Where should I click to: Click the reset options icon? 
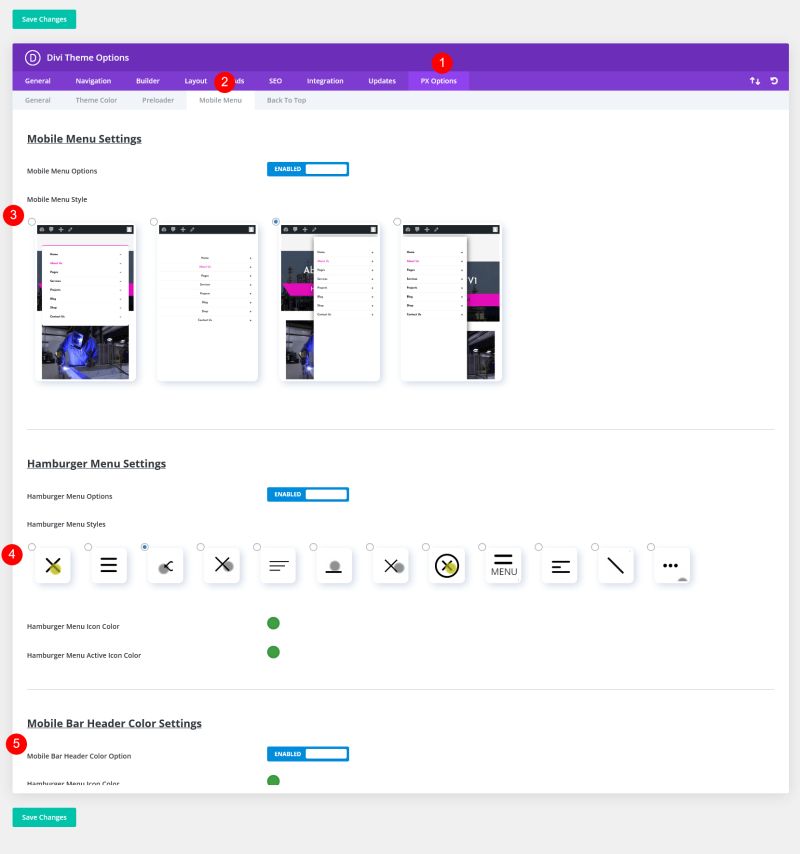click(x=773, y=80)
